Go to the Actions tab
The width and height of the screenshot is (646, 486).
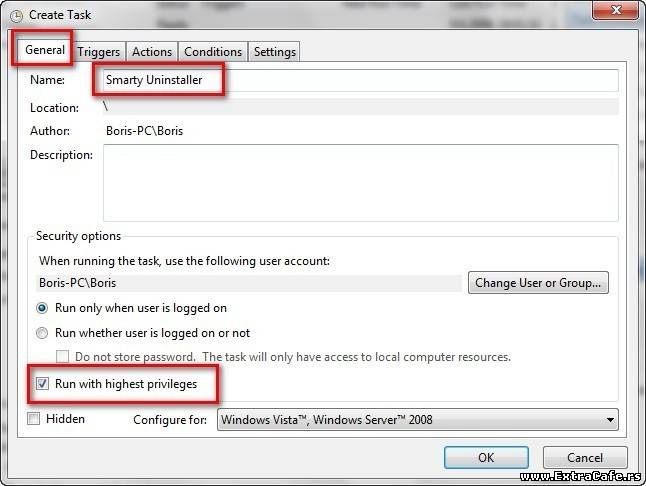(152, 52)
